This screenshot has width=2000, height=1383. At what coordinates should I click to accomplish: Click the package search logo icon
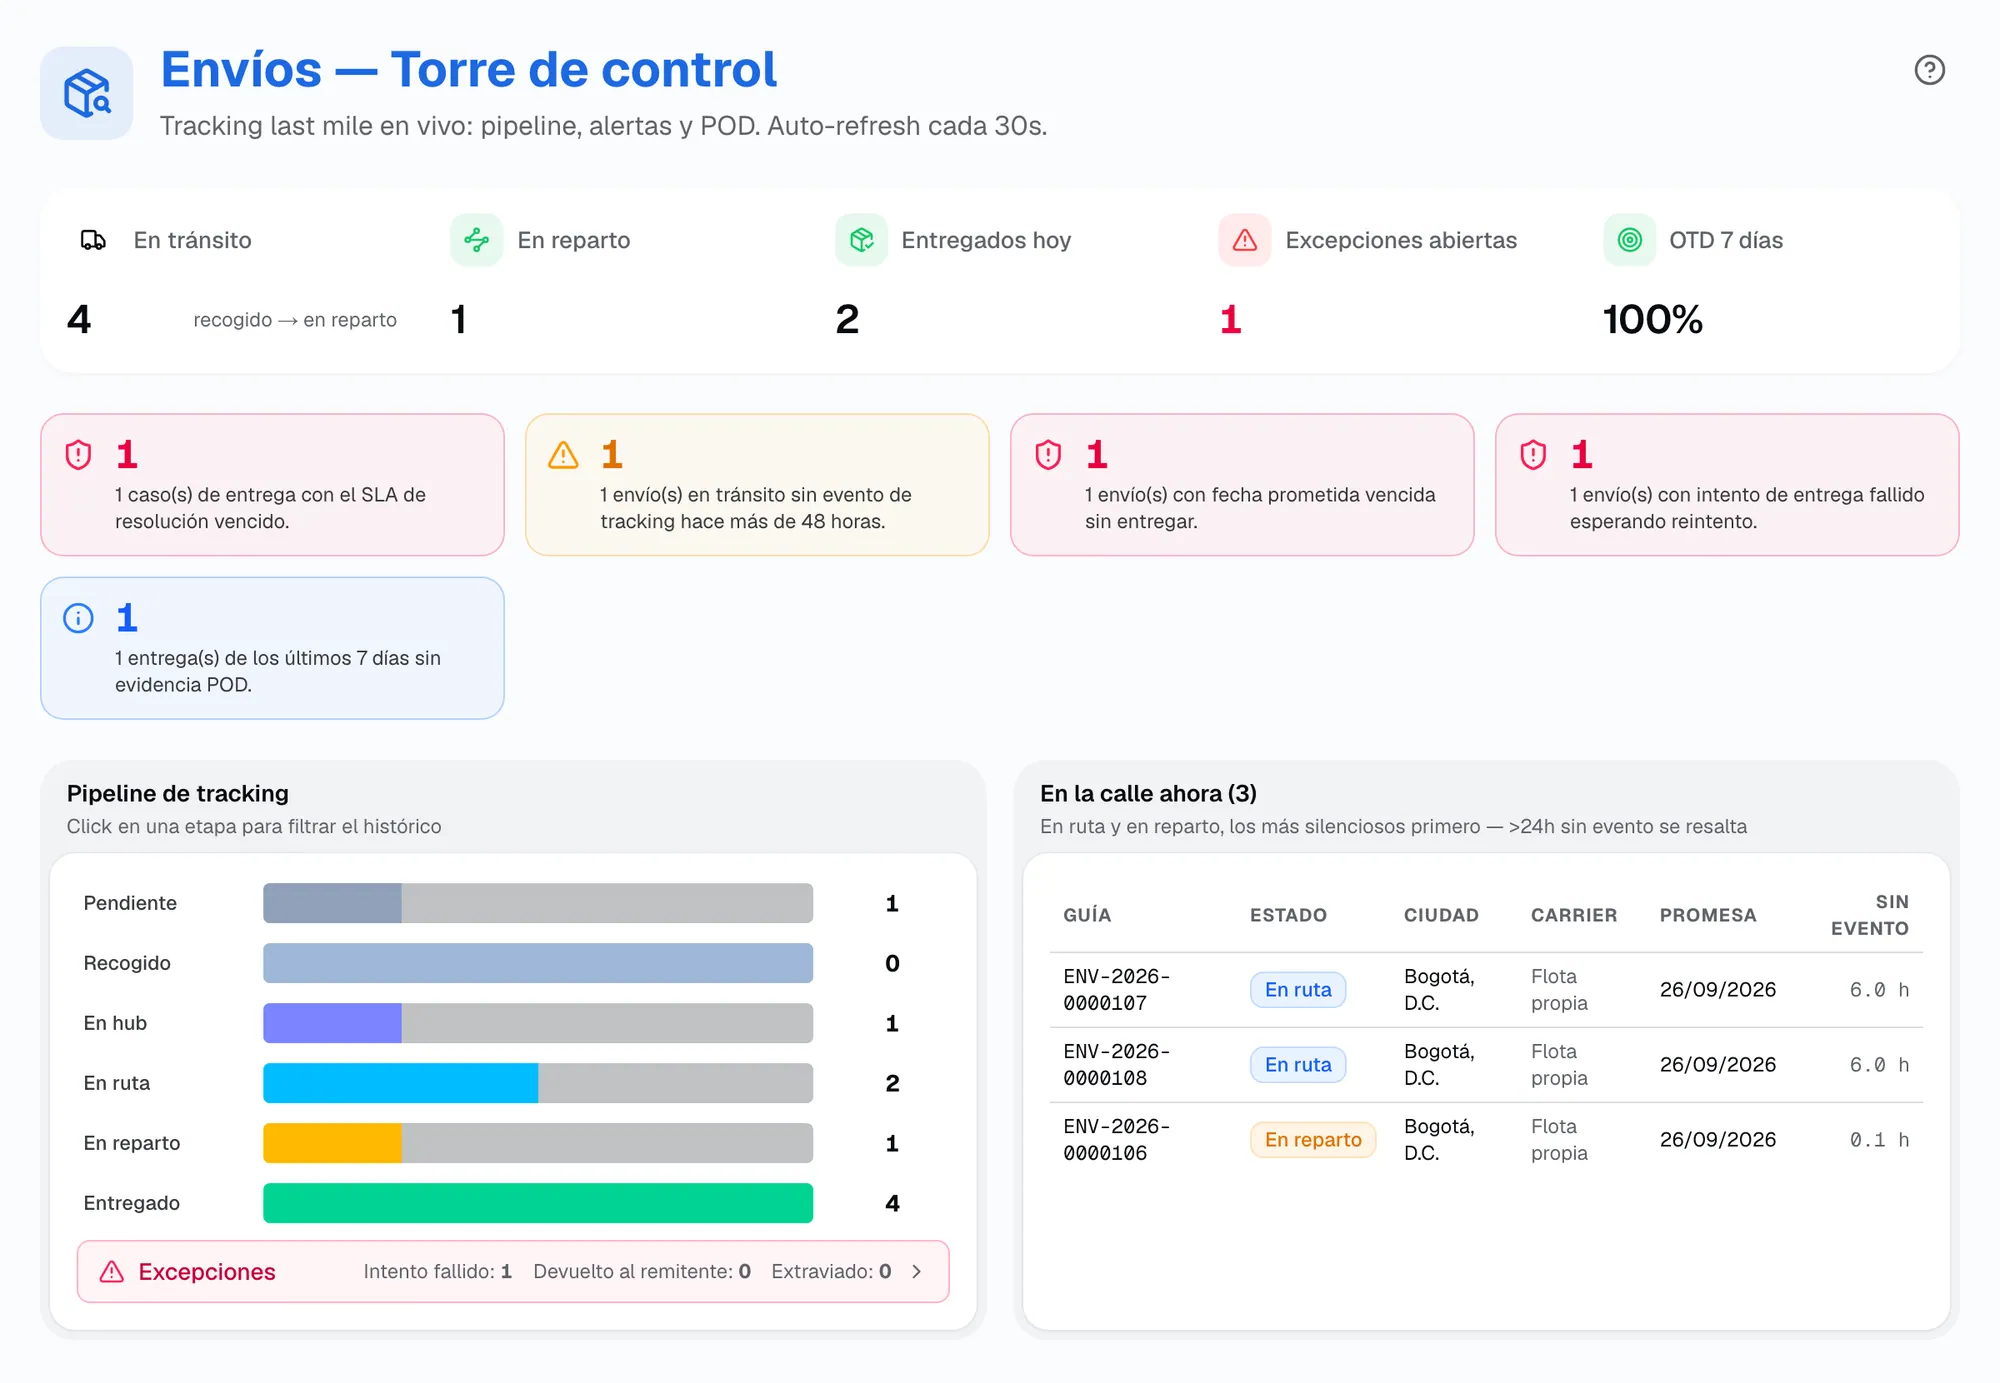[87, 93]
